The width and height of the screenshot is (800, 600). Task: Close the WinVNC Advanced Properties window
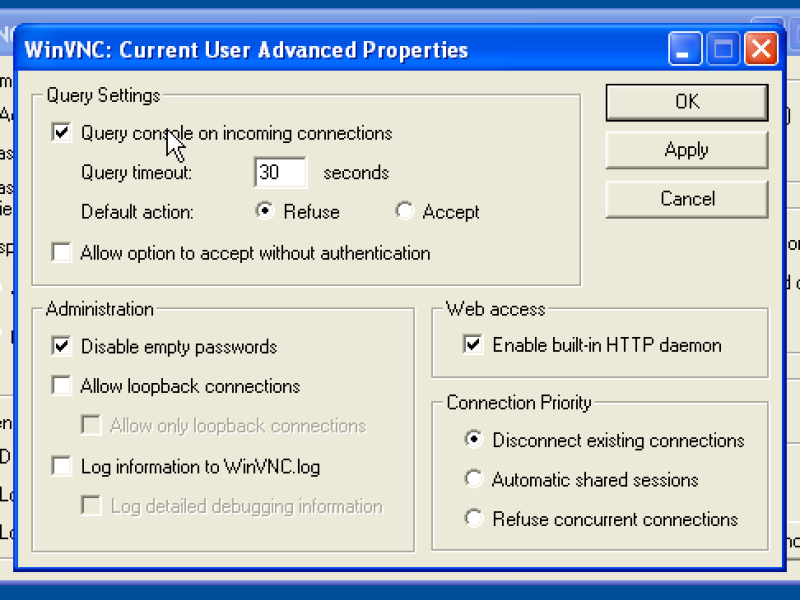click(761, 49)
